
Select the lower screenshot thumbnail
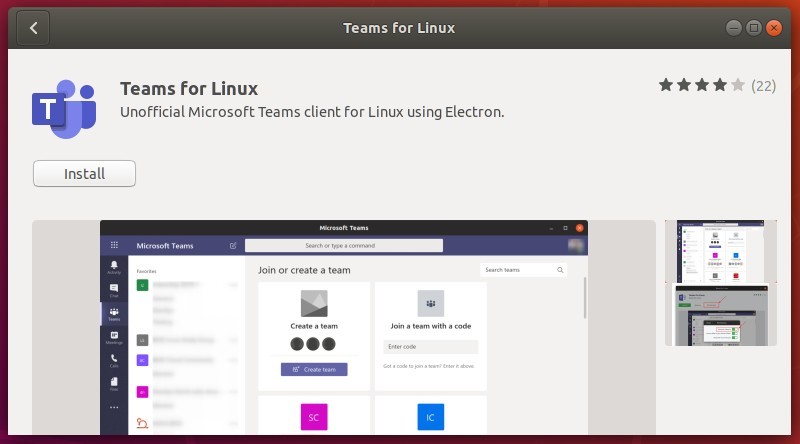pyautogui.click(x=720, y=315)
